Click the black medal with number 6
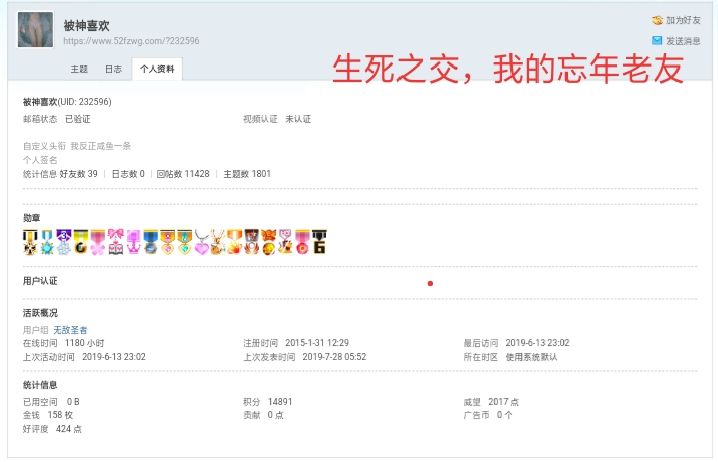 [x=319, y=242]
